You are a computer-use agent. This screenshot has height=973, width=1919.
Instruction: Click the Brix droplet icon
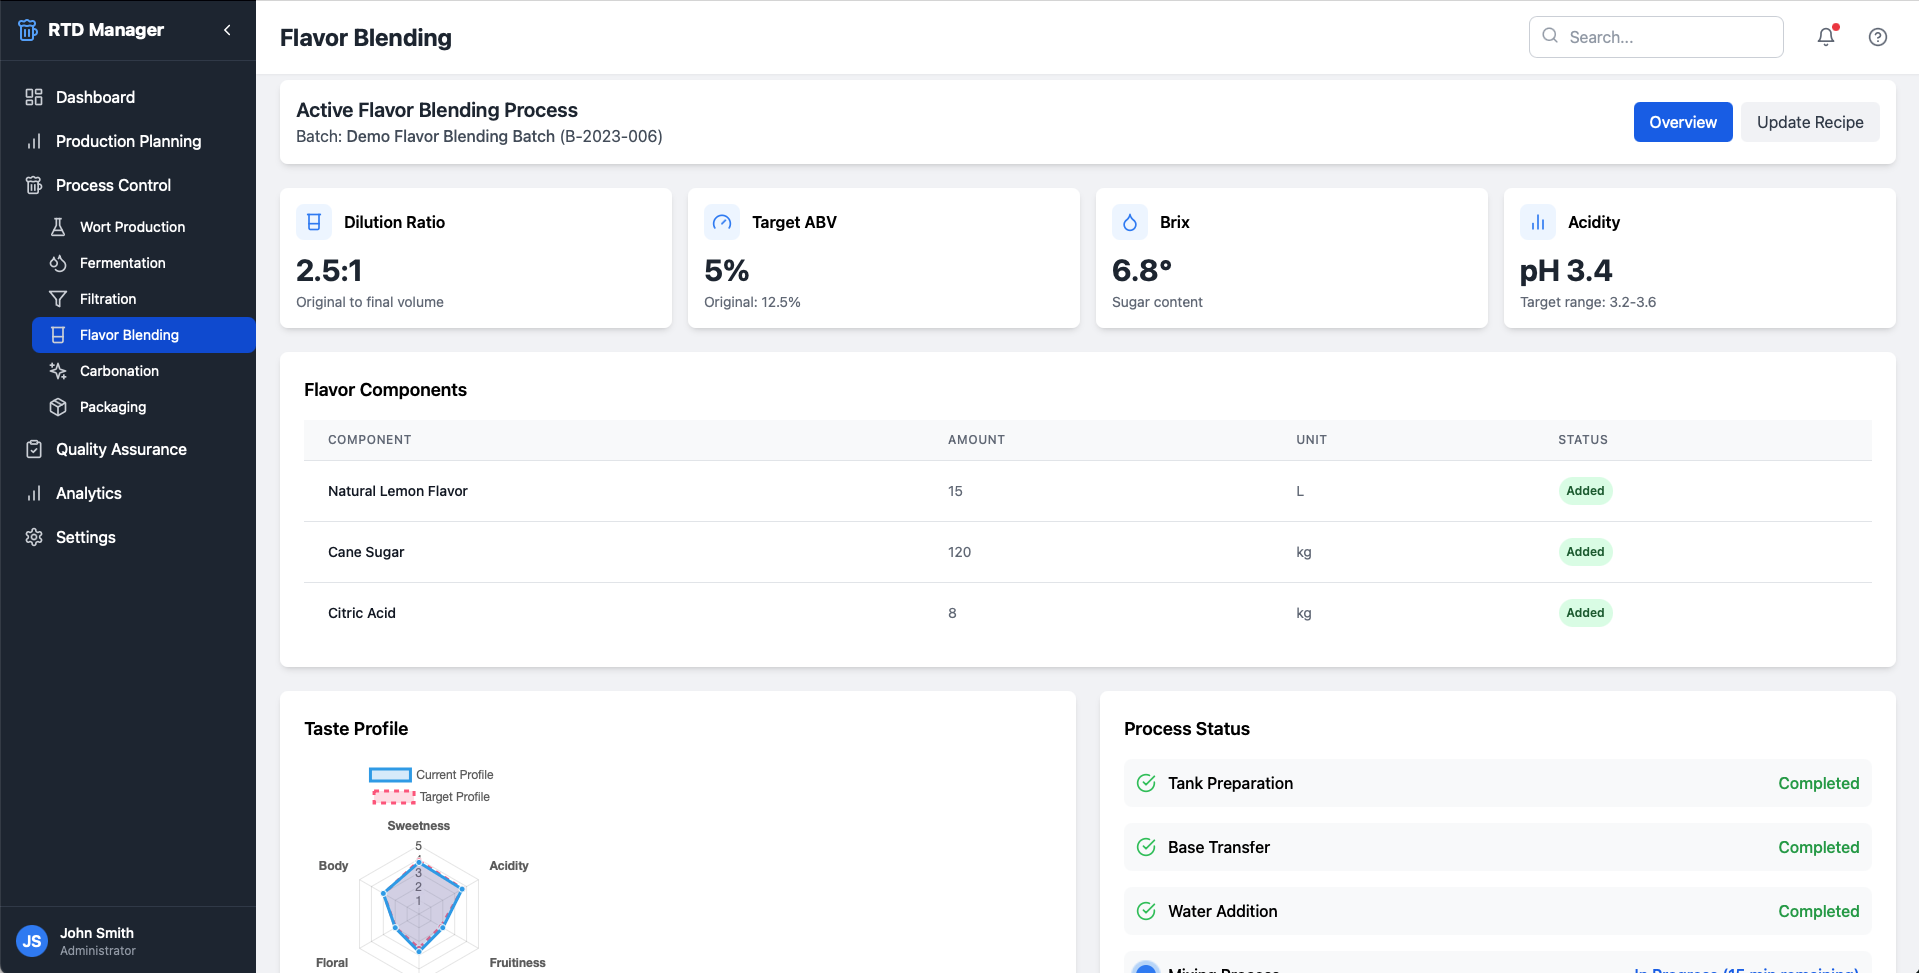click(1130, 222)
